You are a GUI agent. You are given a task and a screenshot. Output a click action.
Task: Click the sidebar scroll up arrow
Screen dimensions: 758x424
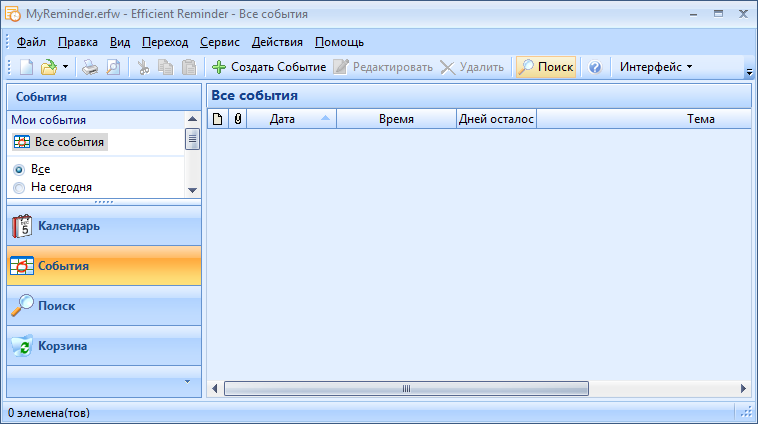[x=192, y=119]
